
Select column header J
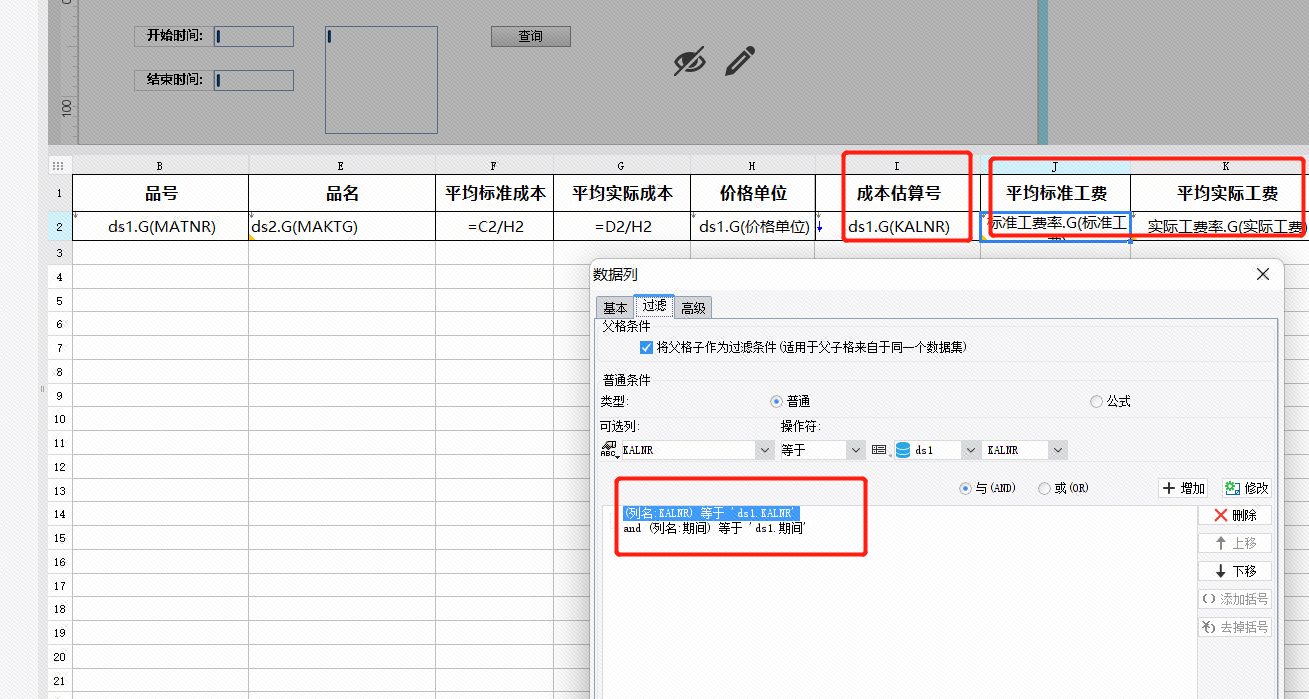[x=1055, y=166]
